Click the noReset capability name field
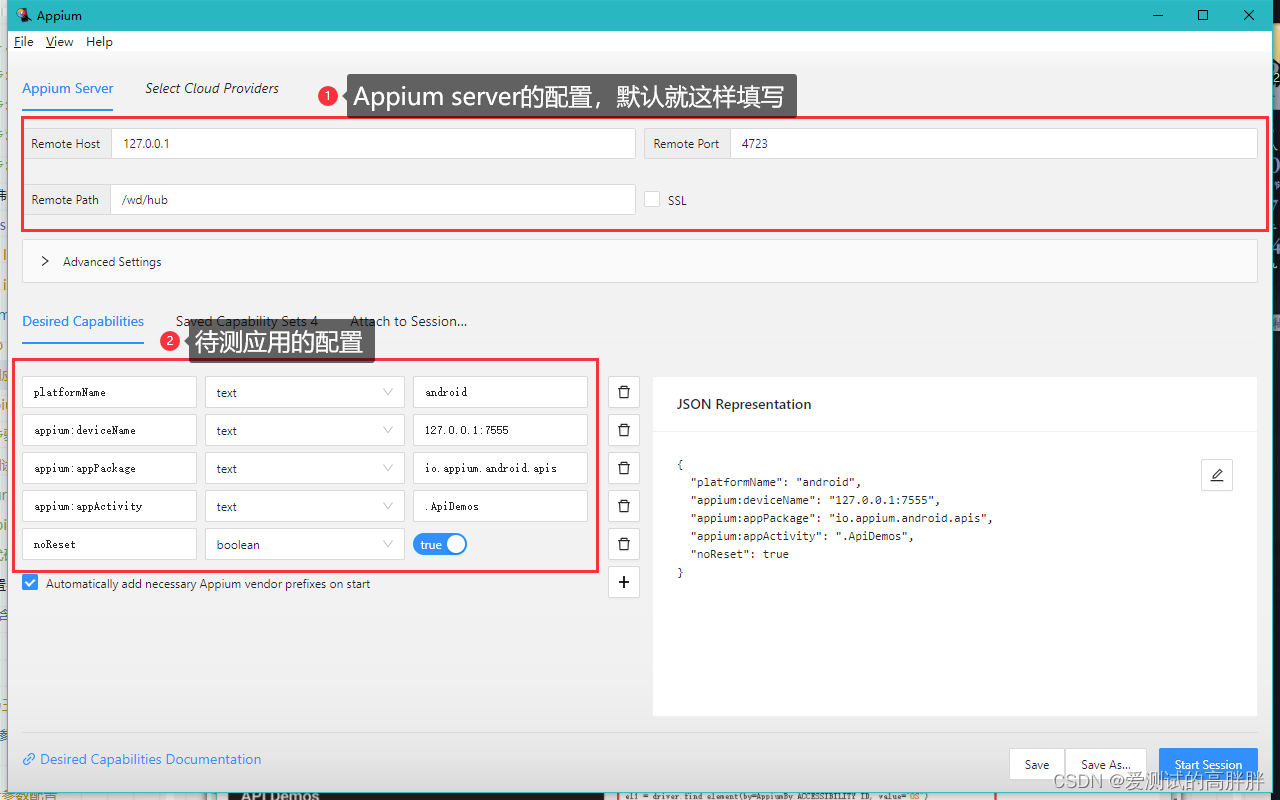Image resolution: width=1280 pixels, height=800 pixels. pyautogui.click(x=109, y=544)
